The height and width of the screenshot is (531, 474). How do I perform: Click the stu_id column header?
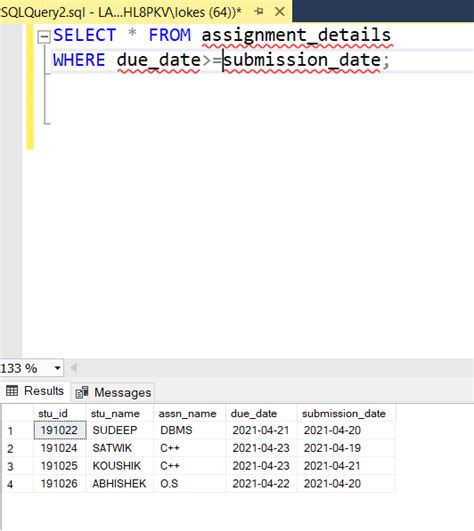[x=60, y=413]
